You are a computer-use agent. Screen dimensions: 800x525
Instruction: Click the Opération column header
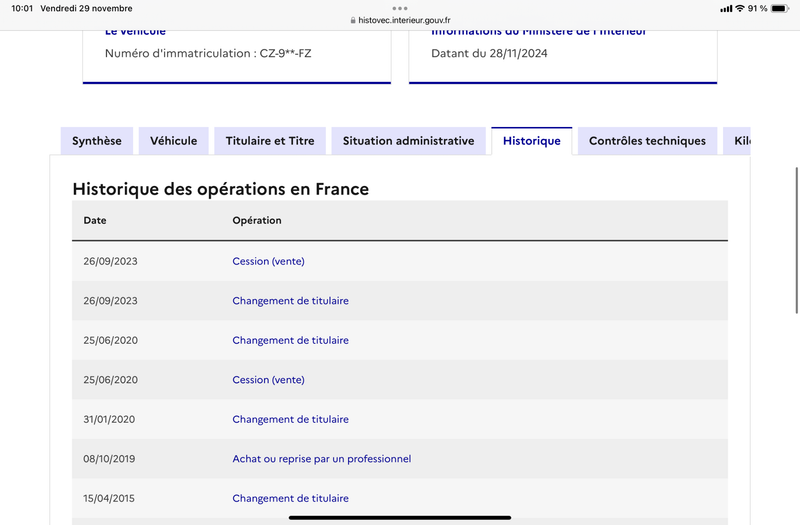point(257,220)
